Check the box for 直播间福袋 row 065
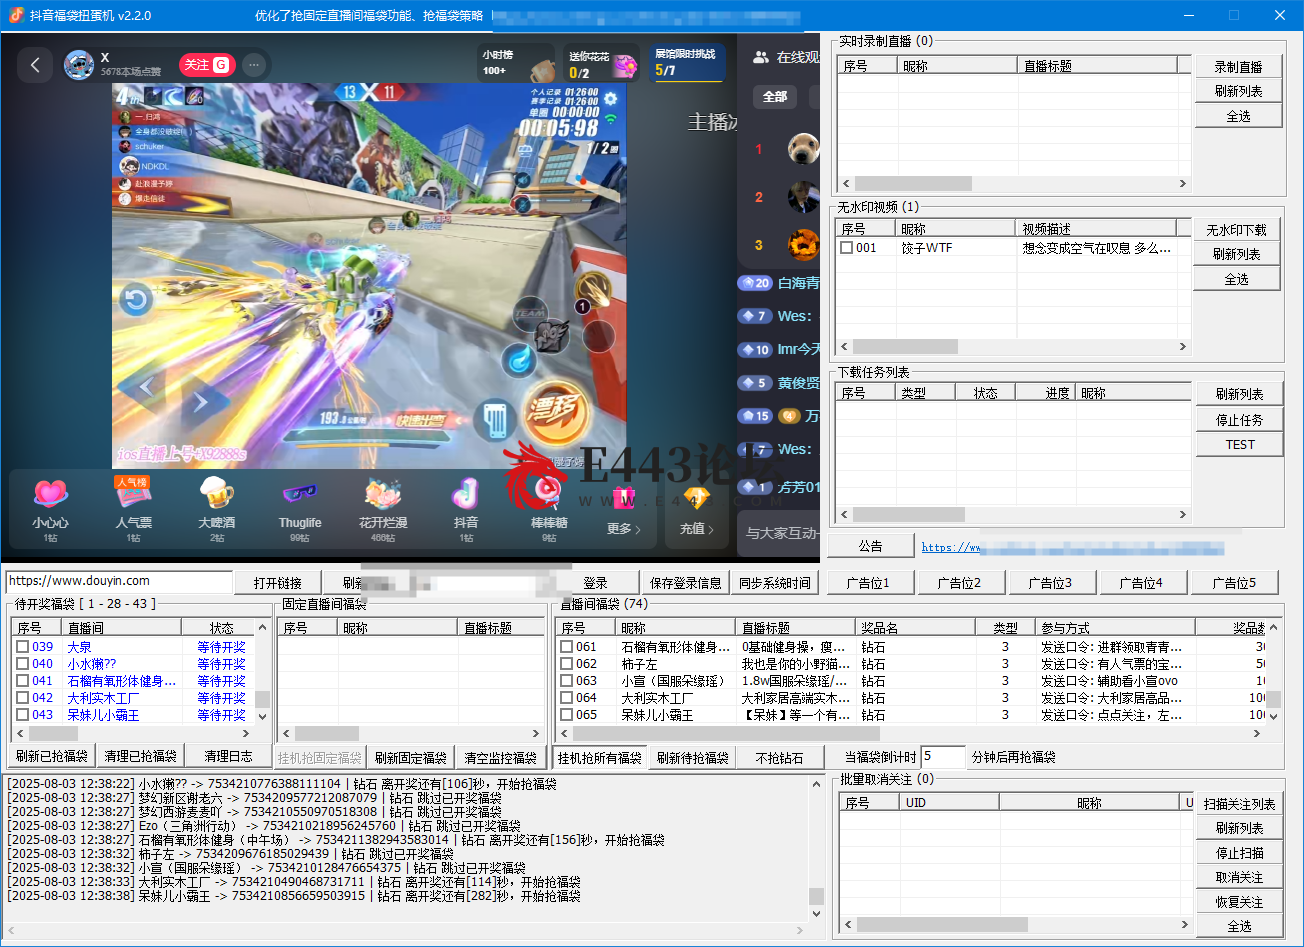The width and height of the screenshot is (1304, 947). point(567,715)
